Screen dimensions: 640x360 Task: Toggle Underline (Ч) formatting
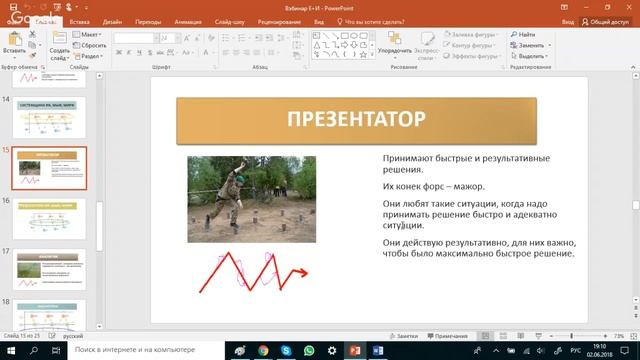(x=140, y=53)
